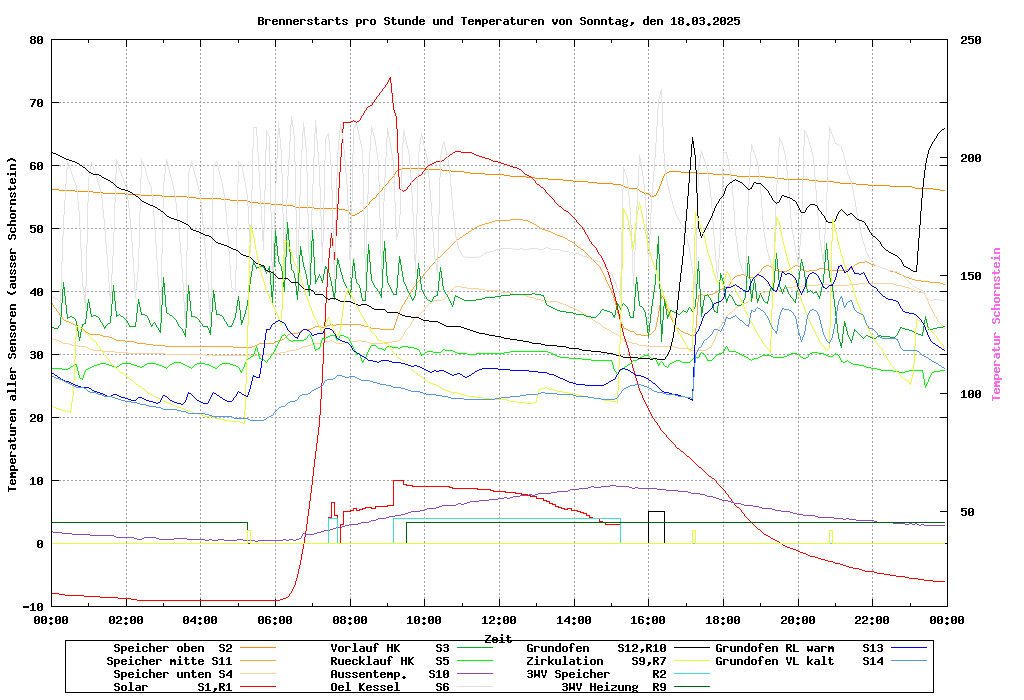
Task: Click the green Vorlauf HK legend line
Action: click(480, 648)
